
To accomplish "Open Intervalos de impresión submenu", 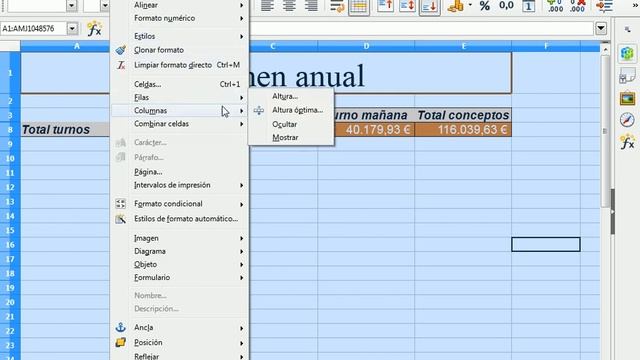I will tap(180, 185).
